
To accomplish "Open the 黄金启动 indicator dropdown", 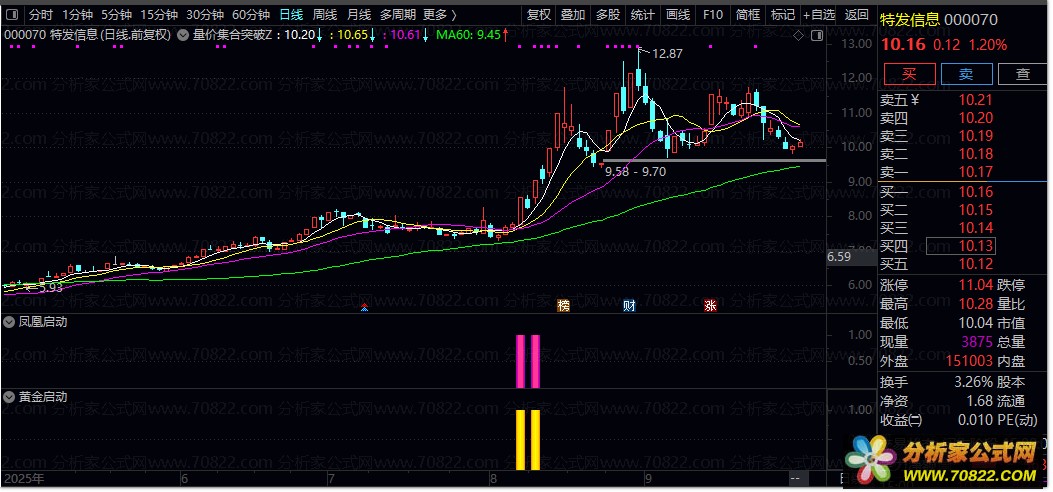I will [x=10, y=397].
